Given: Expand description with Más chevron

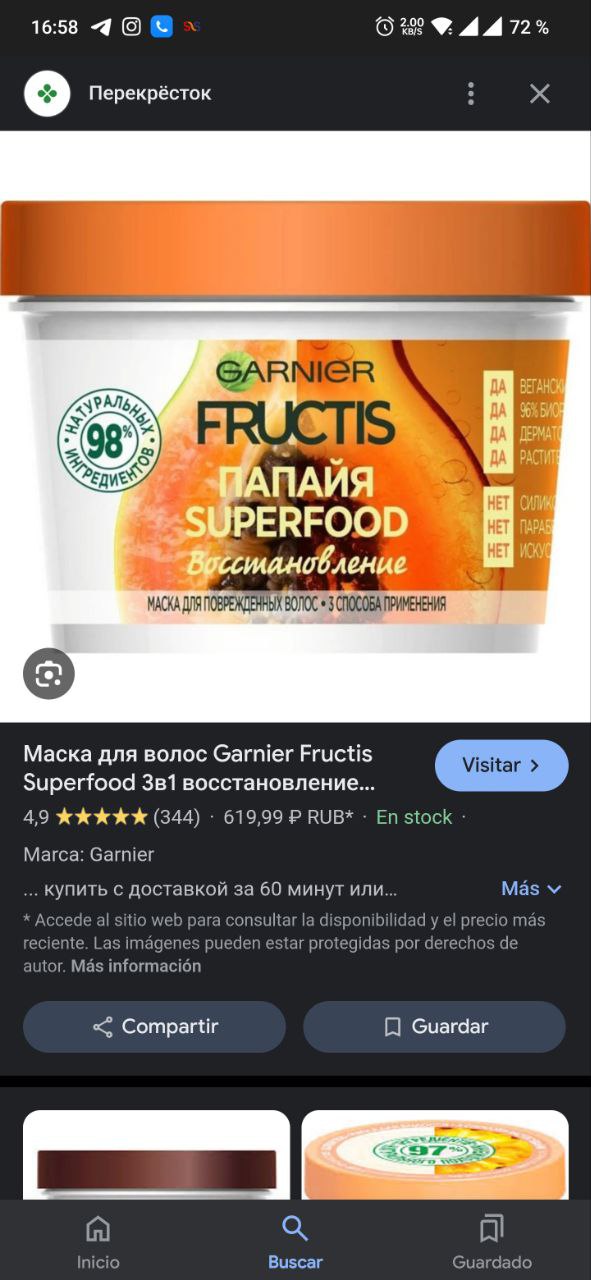Looking at the screenshot, I should point(532,888).
